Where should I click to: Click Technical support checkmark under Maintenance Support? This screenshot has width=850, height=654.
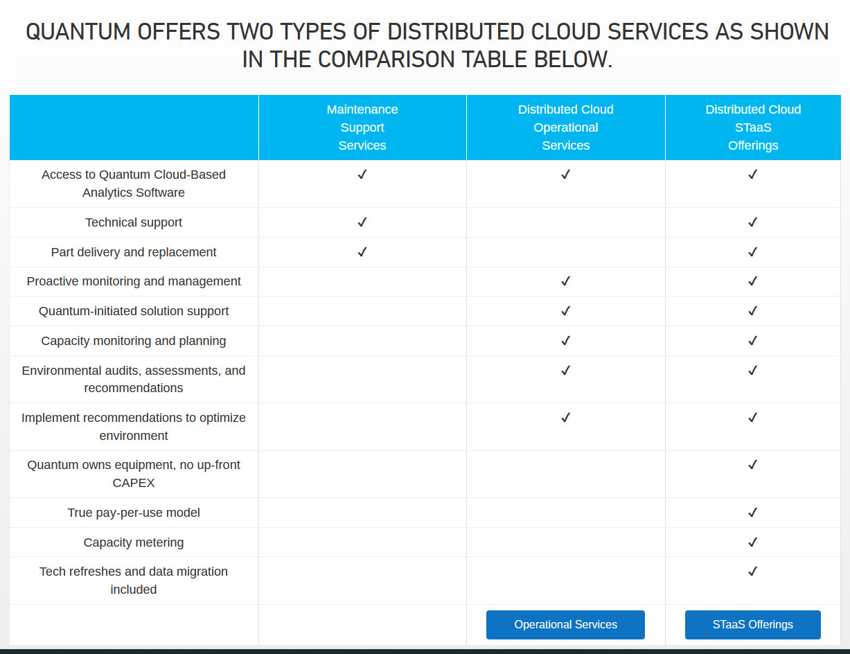click(362, 222)
